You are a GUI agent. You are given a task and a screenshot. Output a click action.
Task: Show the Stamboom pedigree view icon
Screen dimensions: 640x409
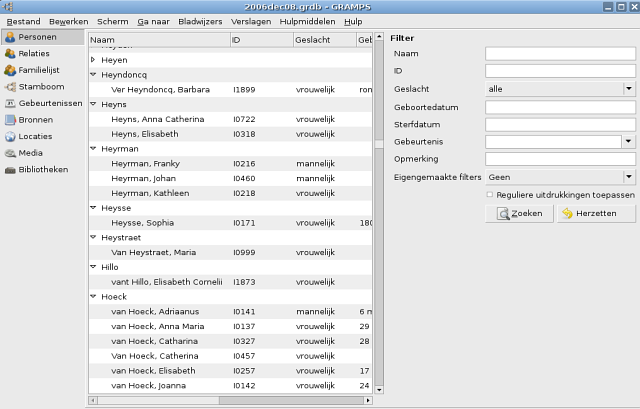coord(11,87)
